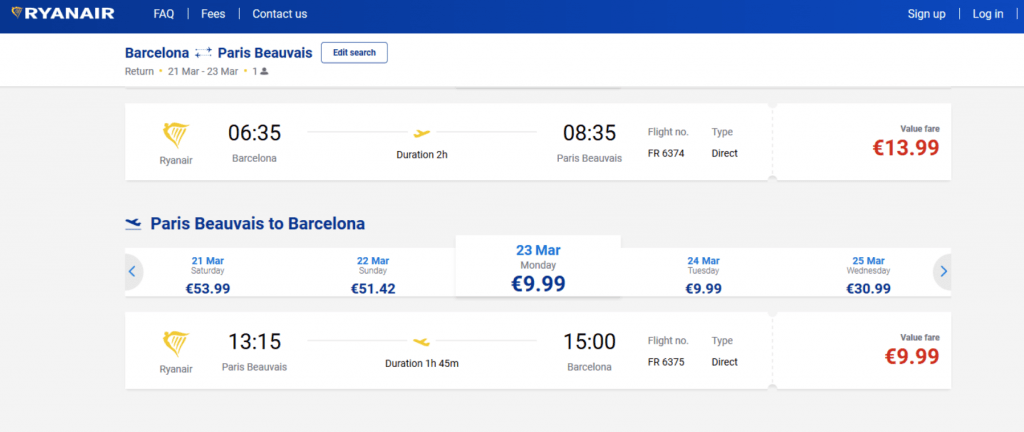1024x432 pixels.
Task: Select the 22 Mar Sunday fare tab
Action: point(373,275)
